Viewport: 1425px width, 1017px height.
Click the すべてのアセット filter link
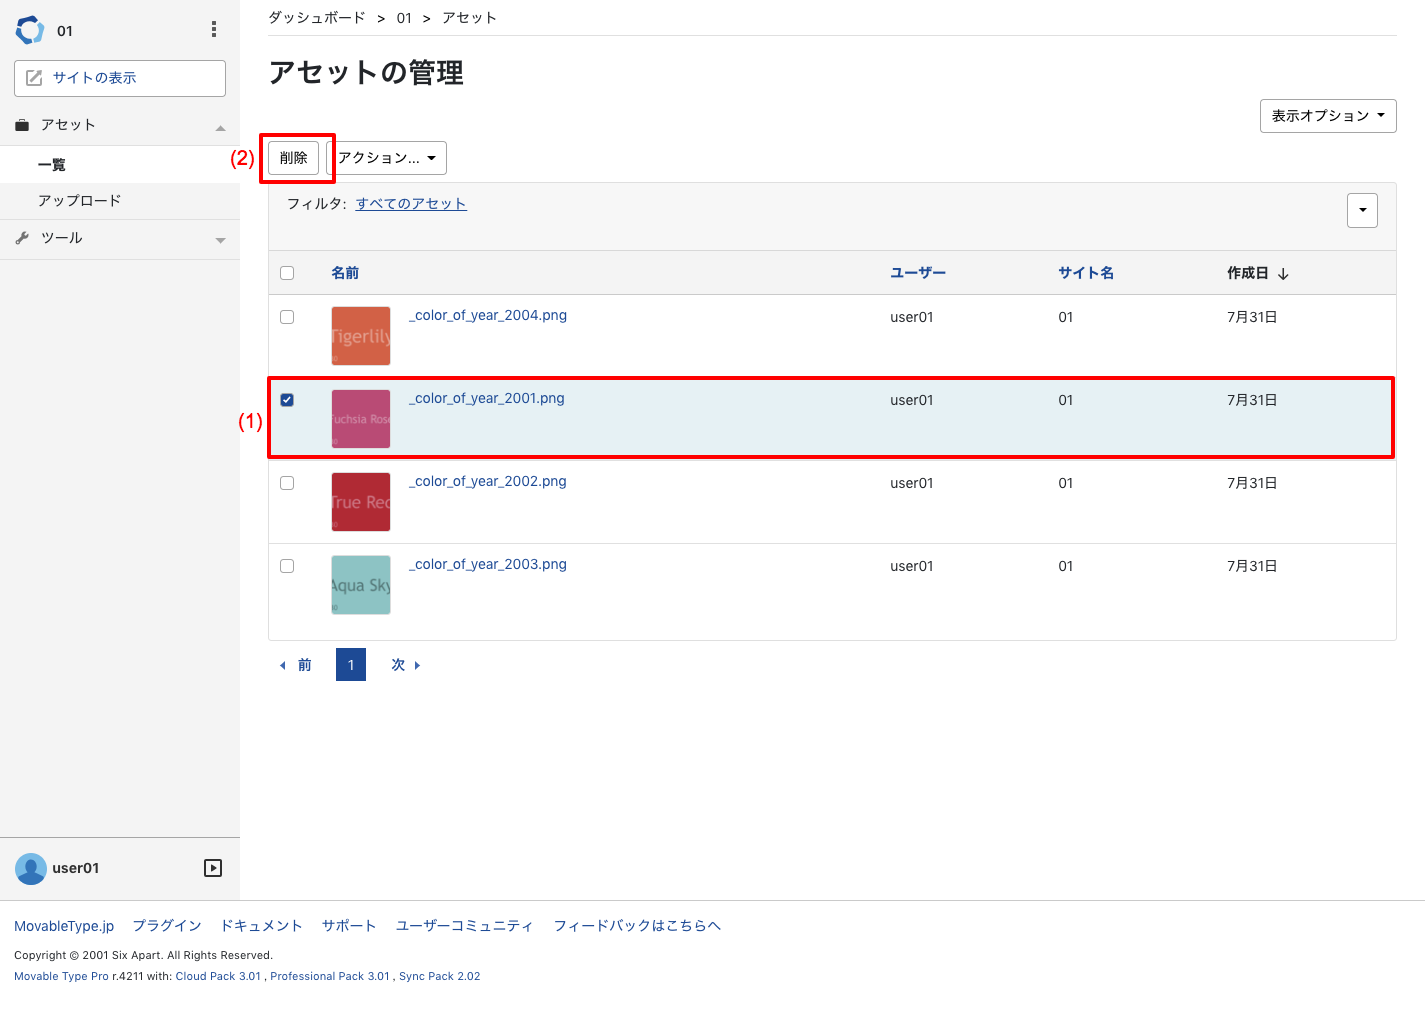[x=411, y=204]
